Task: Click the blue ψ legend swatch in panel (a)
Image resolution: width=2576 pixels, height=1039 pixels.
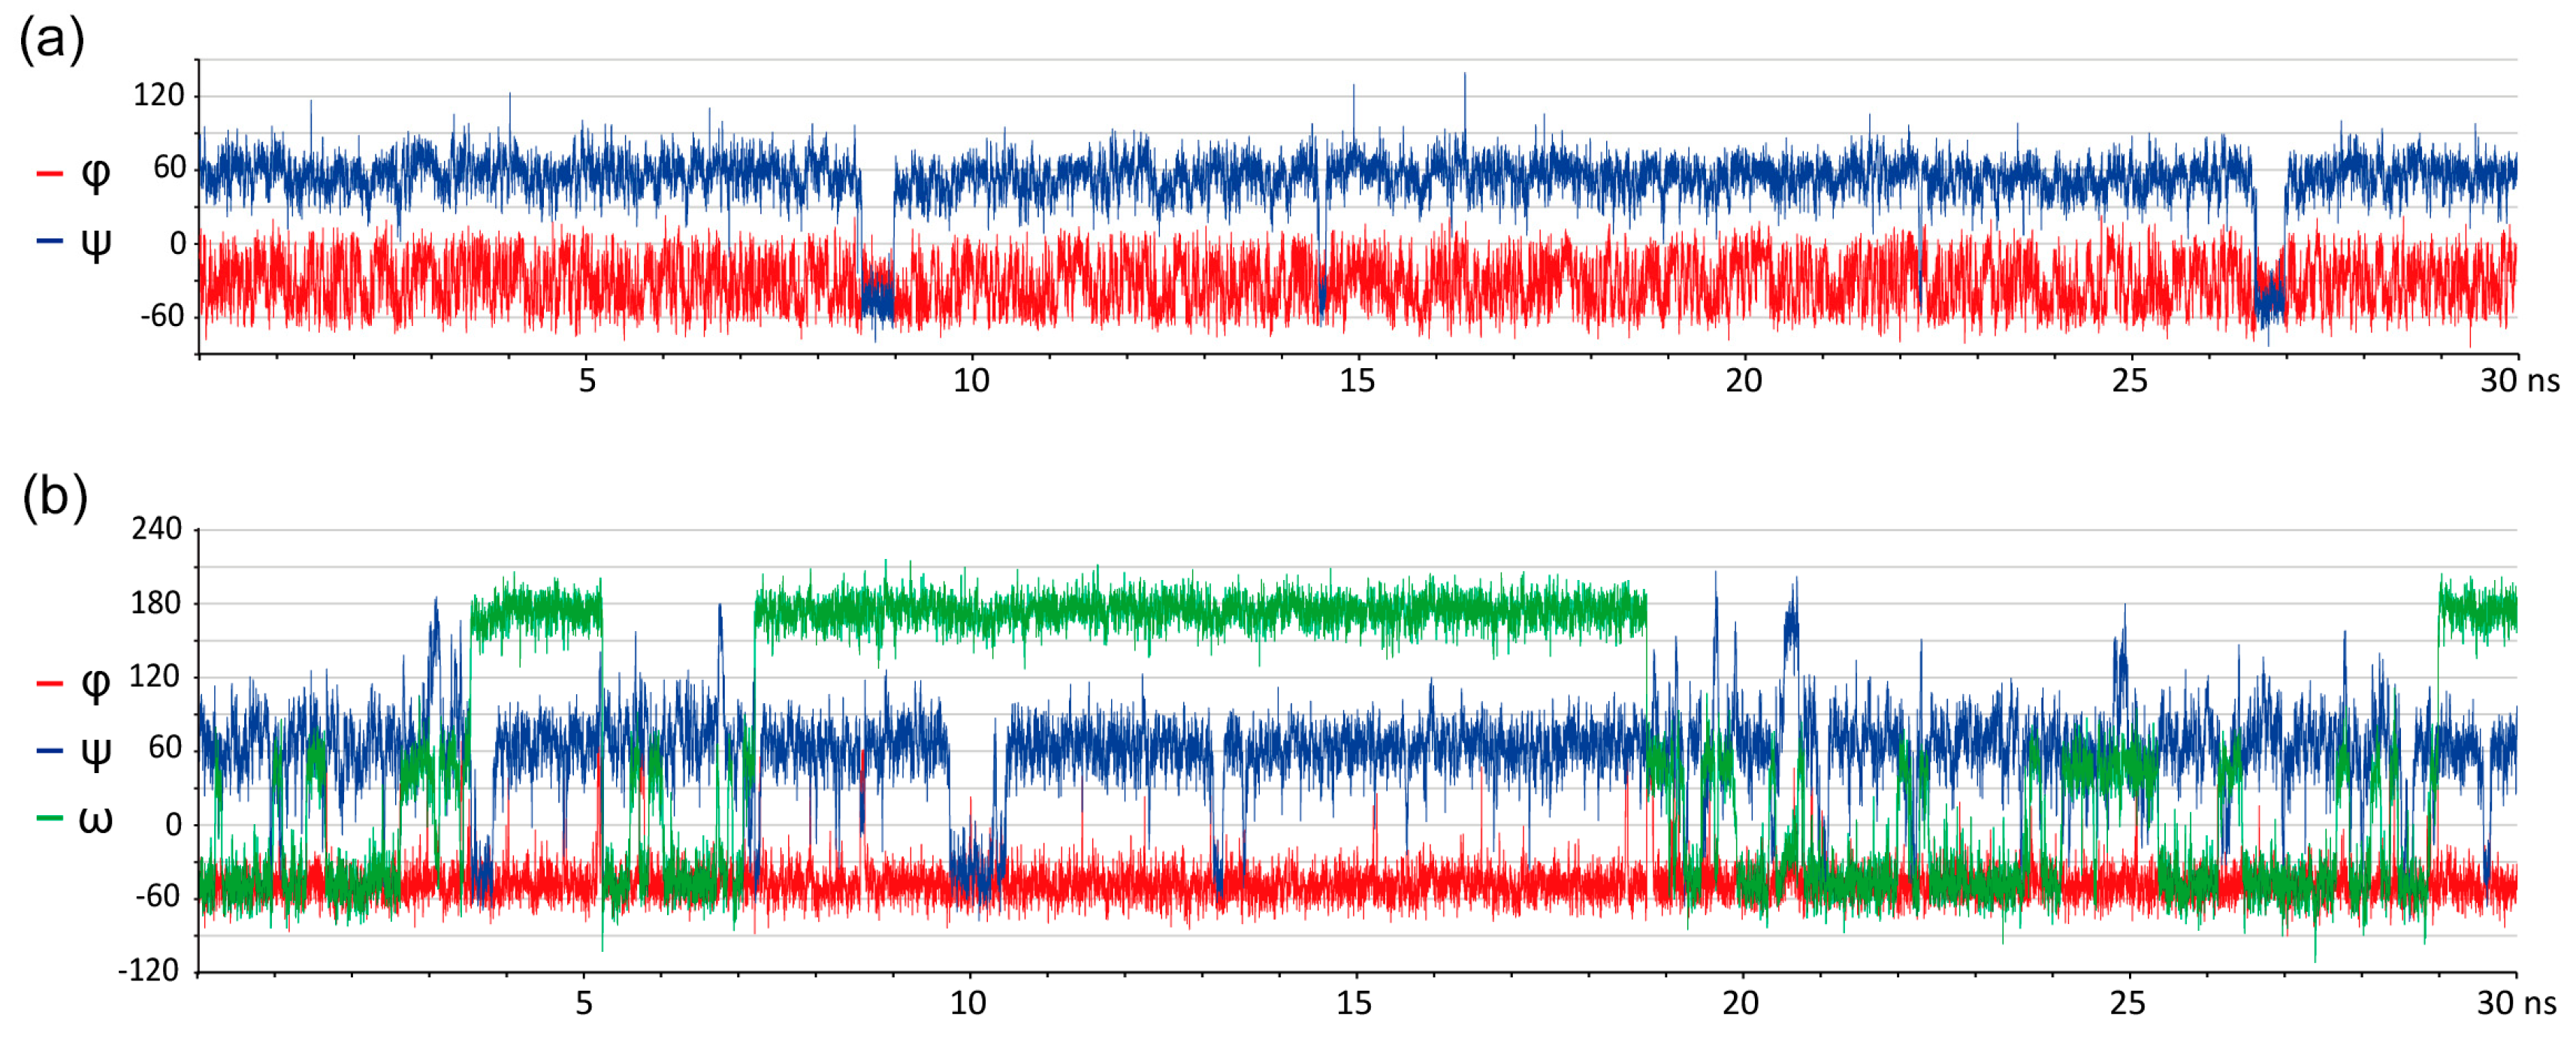Action: (x=49, y=241)
